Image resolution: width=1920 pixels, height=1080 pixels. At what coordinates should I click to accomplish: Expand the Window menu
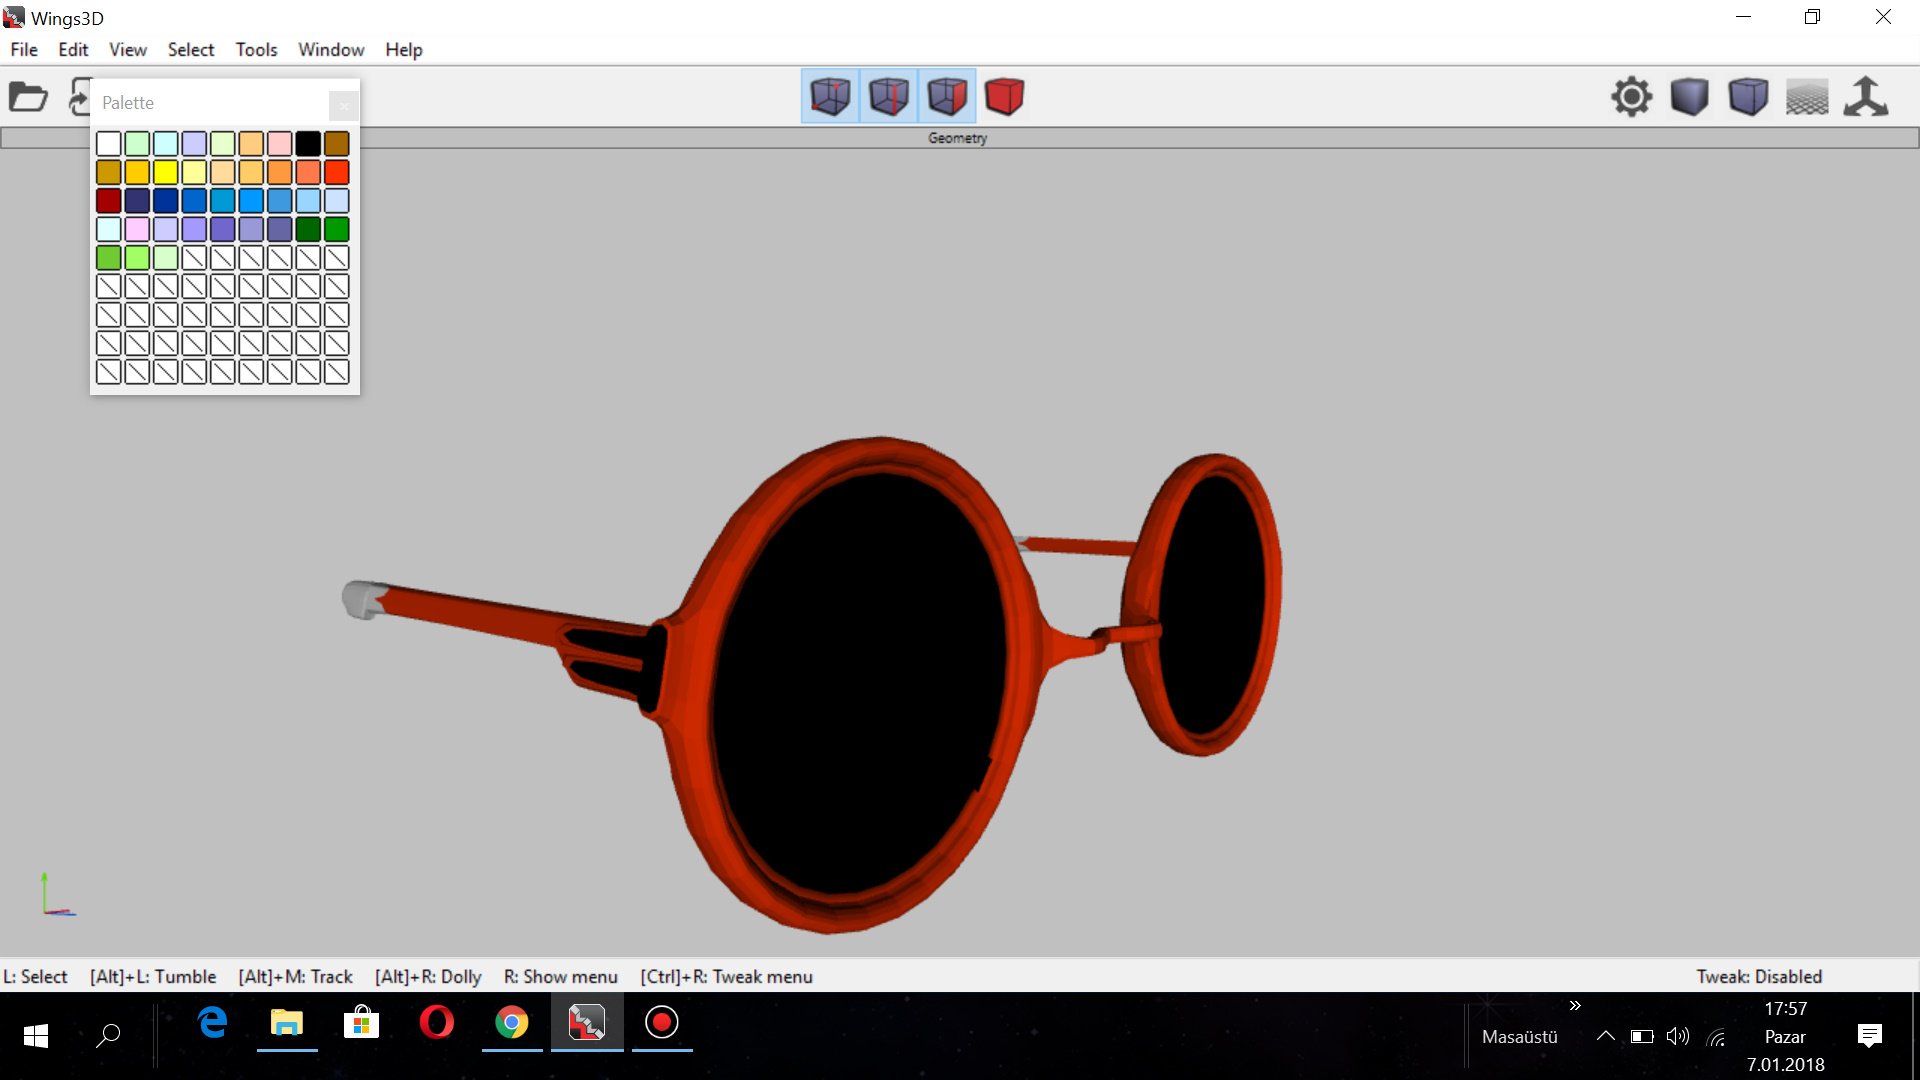tap(331, 49)
